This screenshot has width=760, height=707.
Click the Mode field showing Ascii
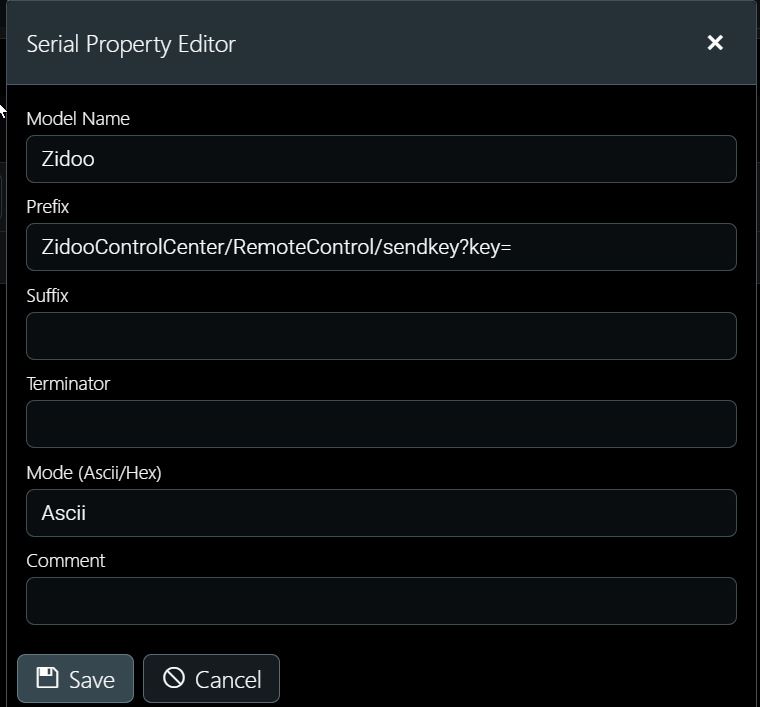(381, 513)
